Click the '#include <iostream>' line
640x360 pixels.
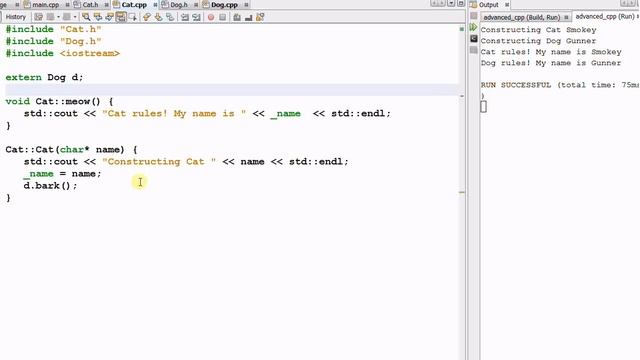62,53
